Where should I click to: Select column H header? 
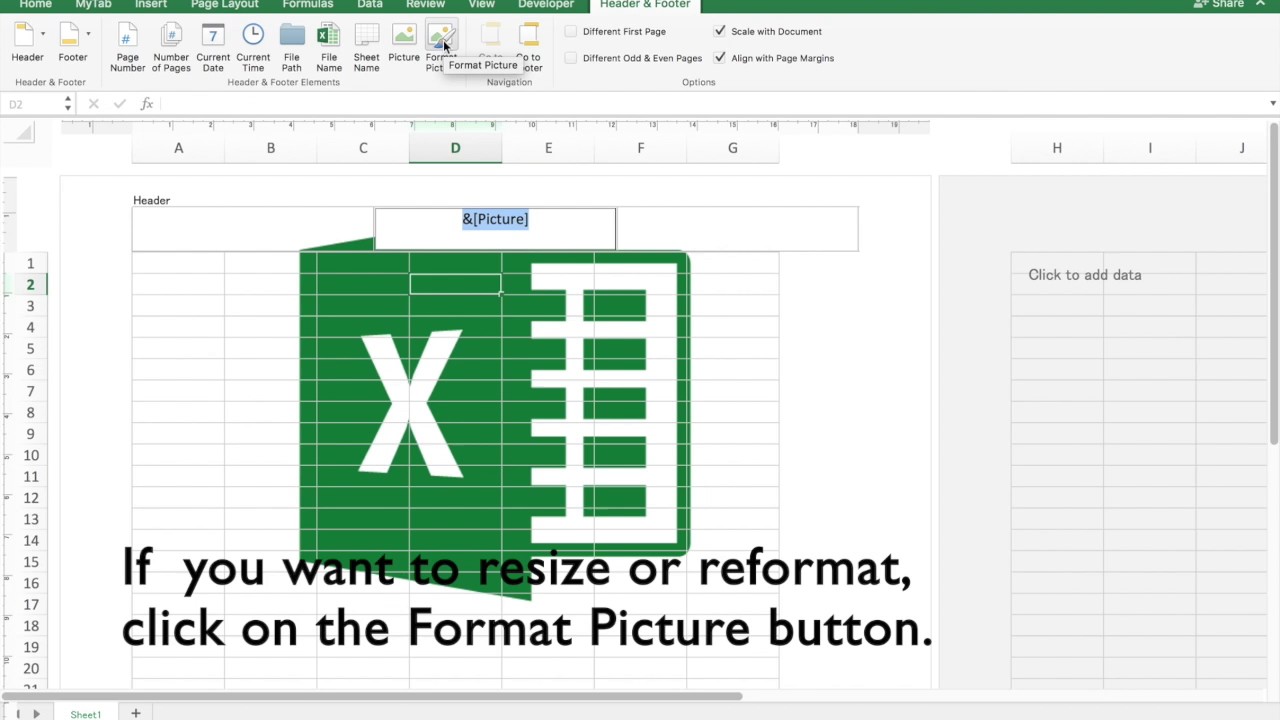1057,148
